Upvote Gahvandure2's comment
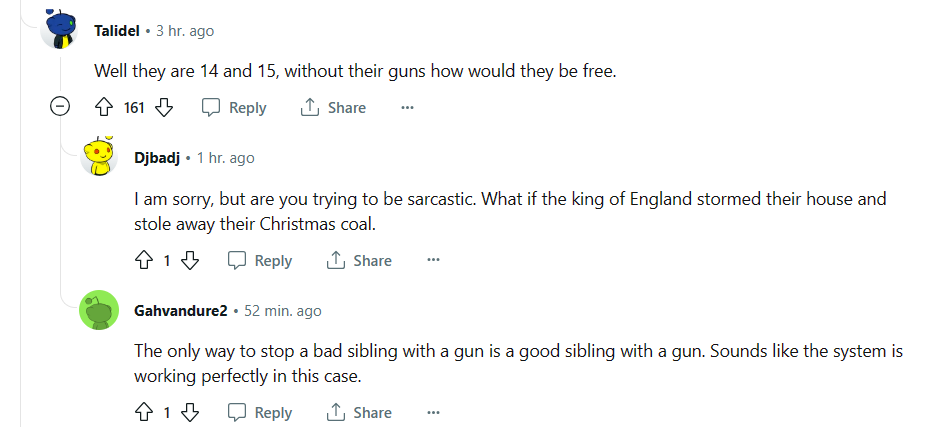 [144, 412]
